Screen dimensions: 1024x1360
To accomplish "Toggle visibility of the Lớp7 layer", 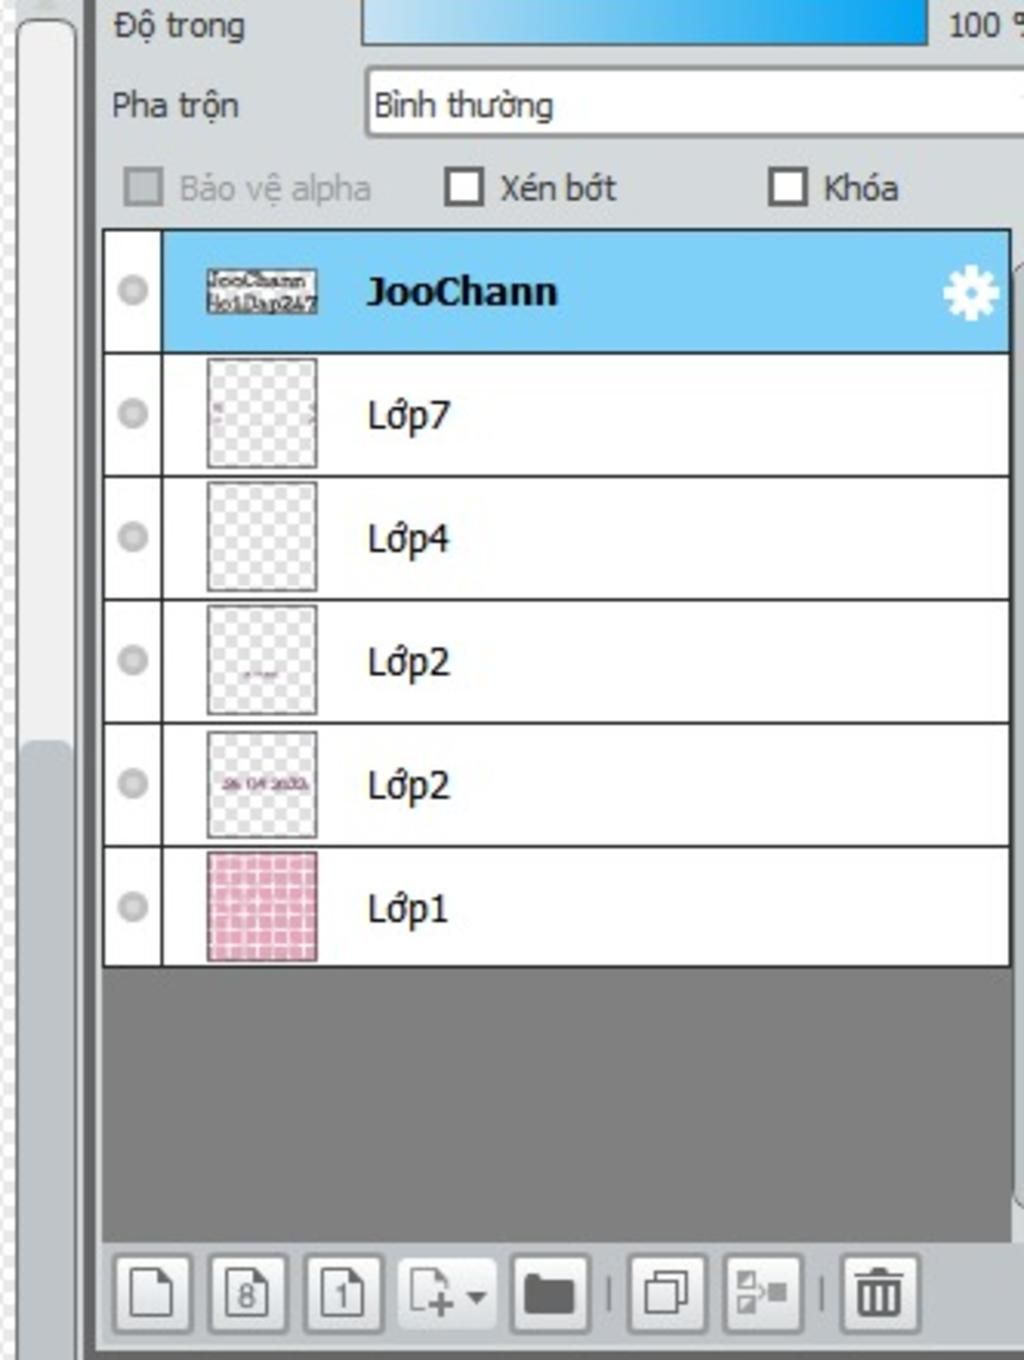I will click(x=133, y=413).
